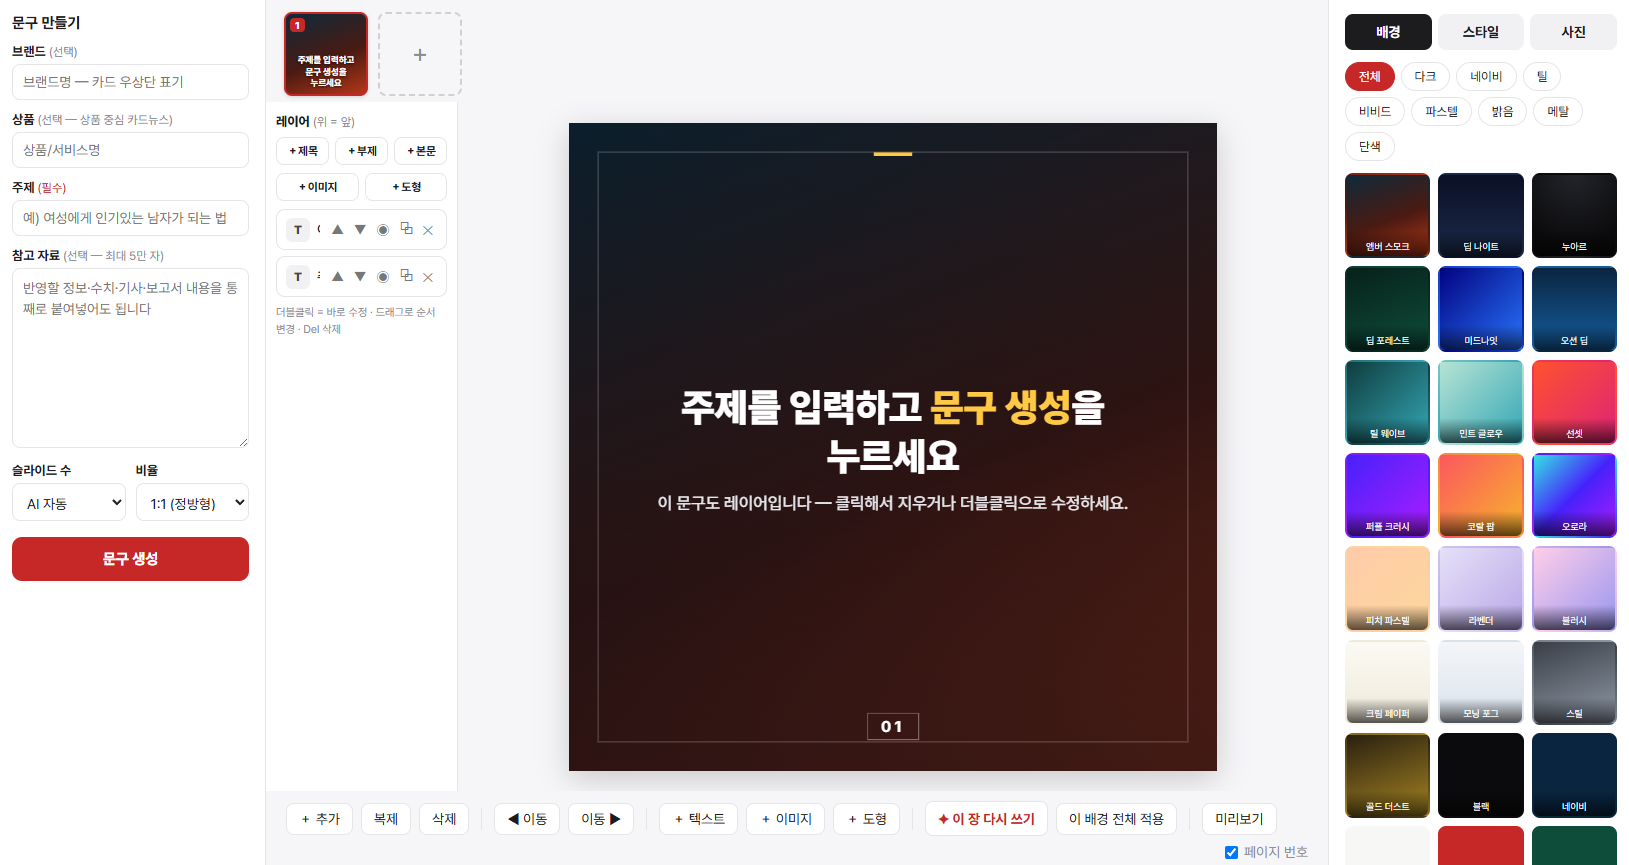Choose the 골드 더스트 background swatch
1629x865 pixels.
(1388, 775)
